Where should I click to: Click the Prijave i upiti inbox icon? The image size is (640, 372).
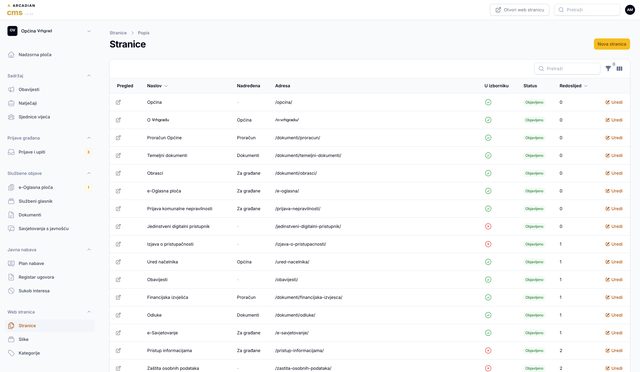point(11,152)
